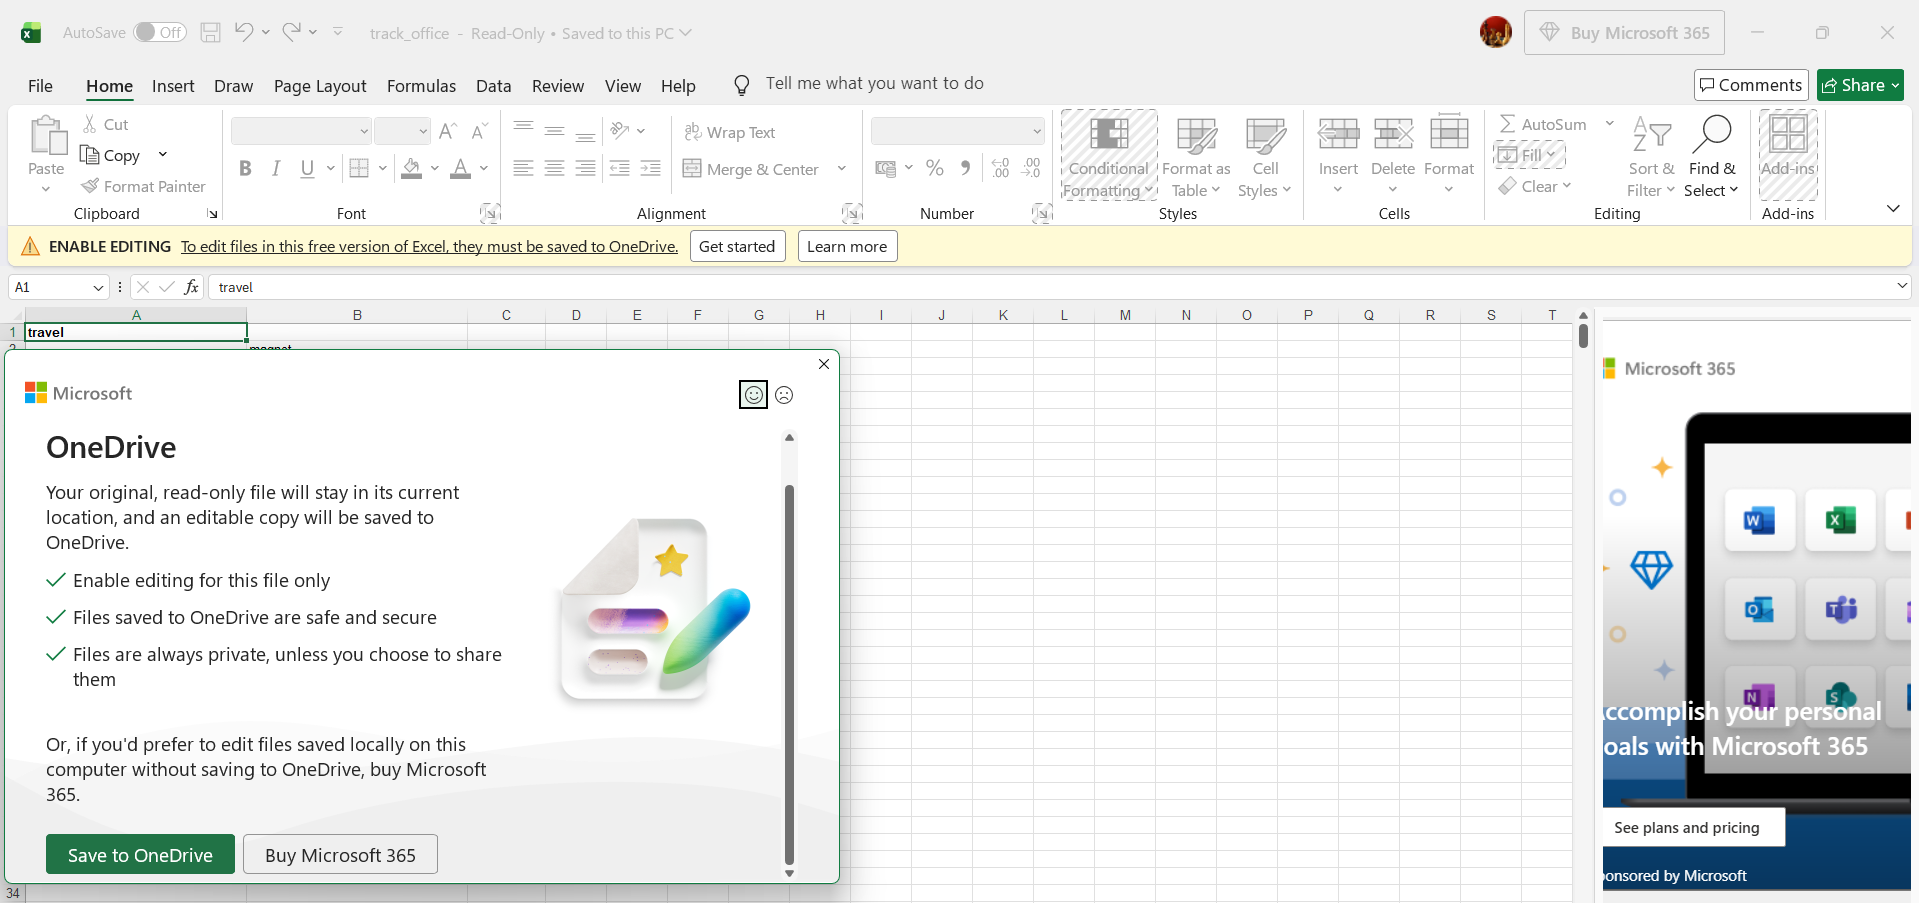This screenshot has width=1919, height=903.
Task: Toggle the AutoSave switch
Action: point(160,32)
